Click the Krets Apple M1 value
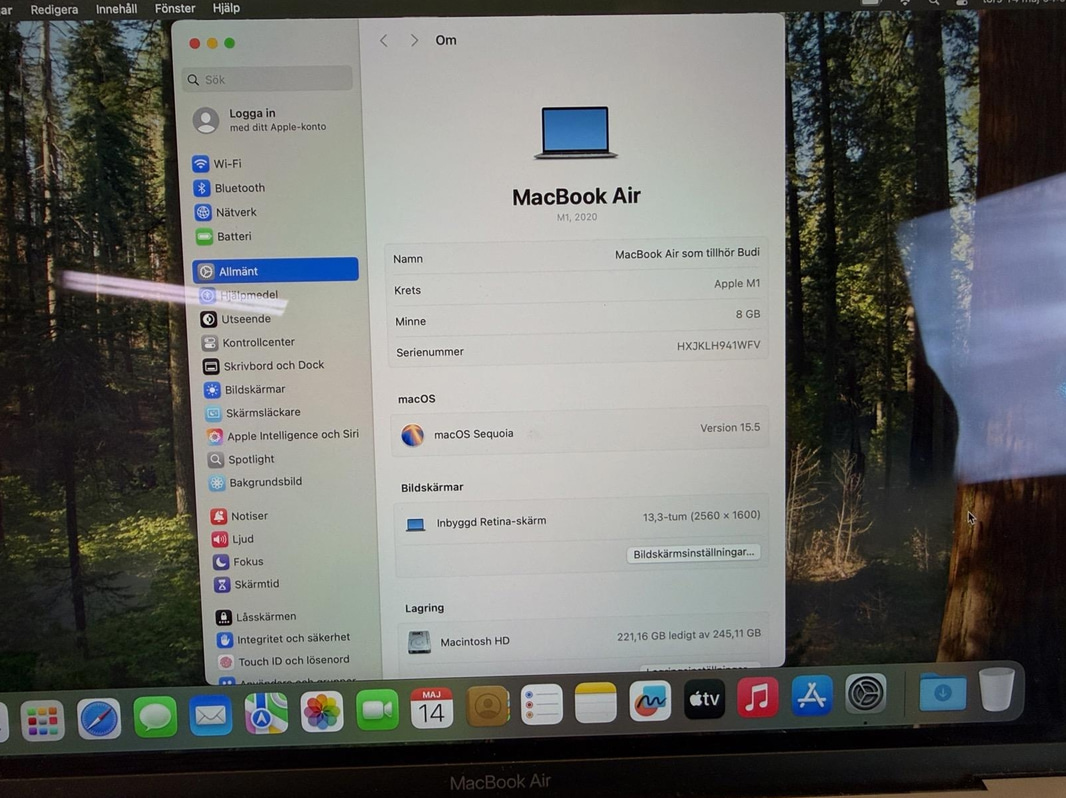The image size is (1066, 798). (737, 283)
